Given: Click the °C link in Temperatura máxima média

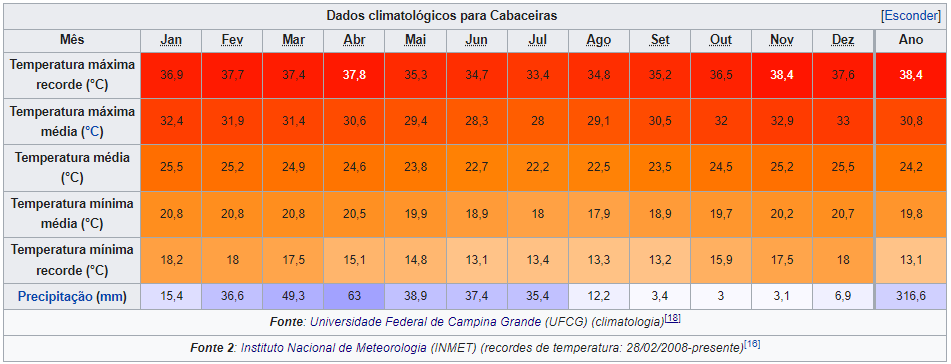Looking at the screenshot, I should click(x=94, y=130).
